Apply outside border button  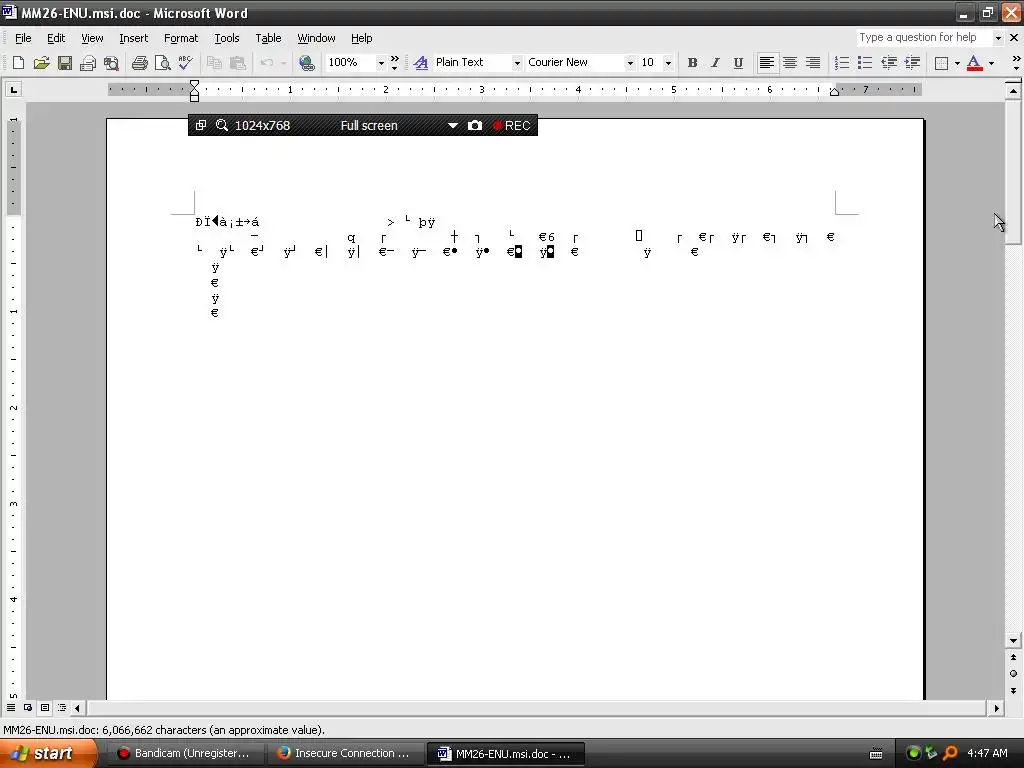click(x=942, y=63)
